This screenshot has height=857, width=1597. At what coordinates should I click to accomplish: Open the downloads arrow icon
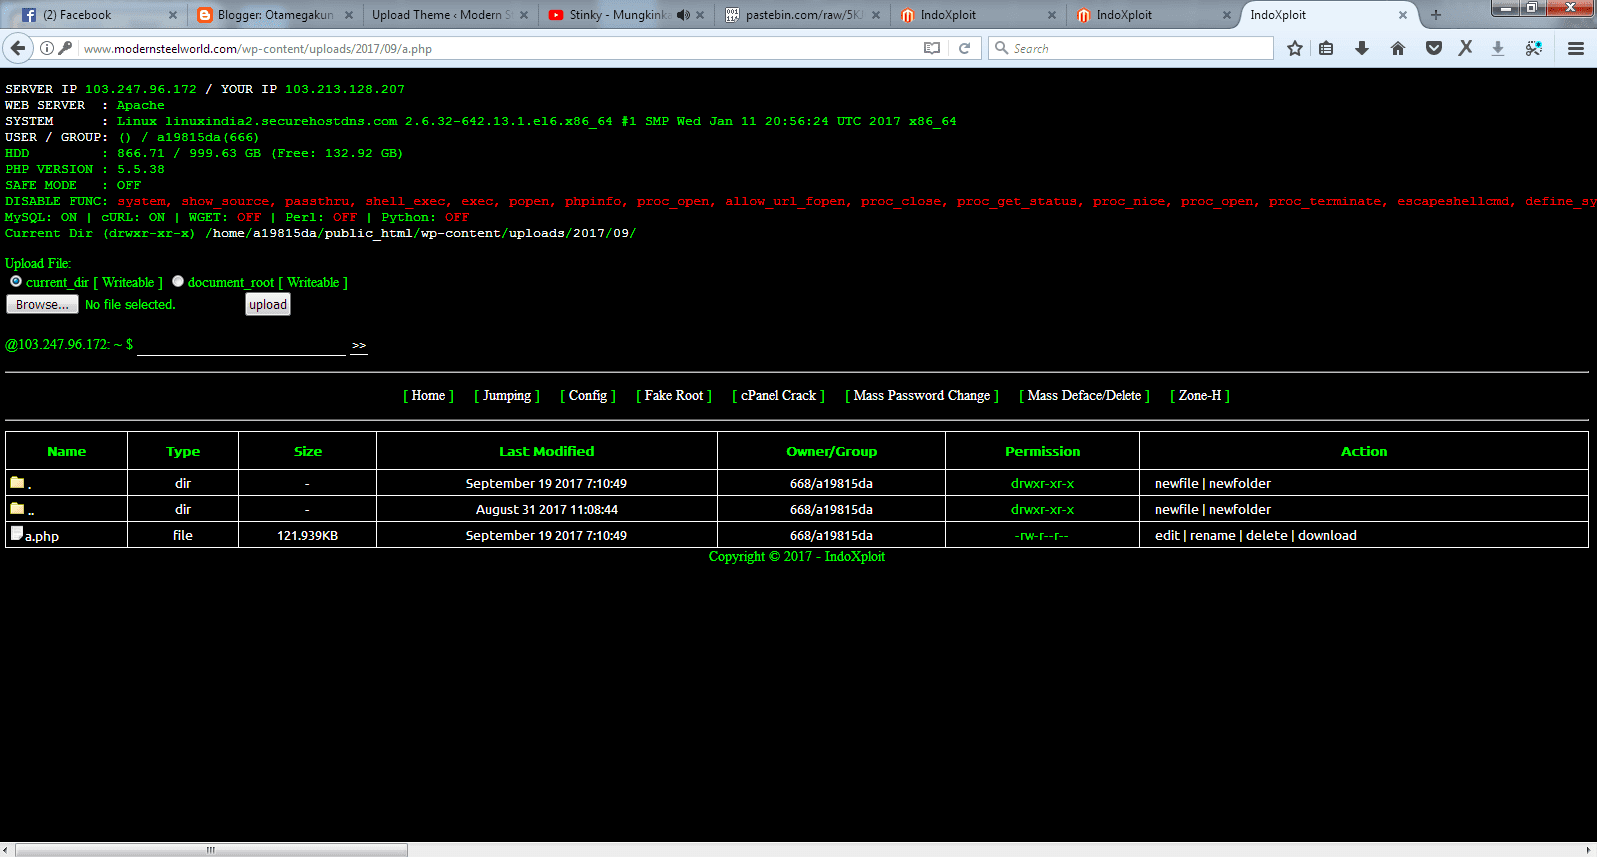pyautogui.click(x=1362, y=48)
